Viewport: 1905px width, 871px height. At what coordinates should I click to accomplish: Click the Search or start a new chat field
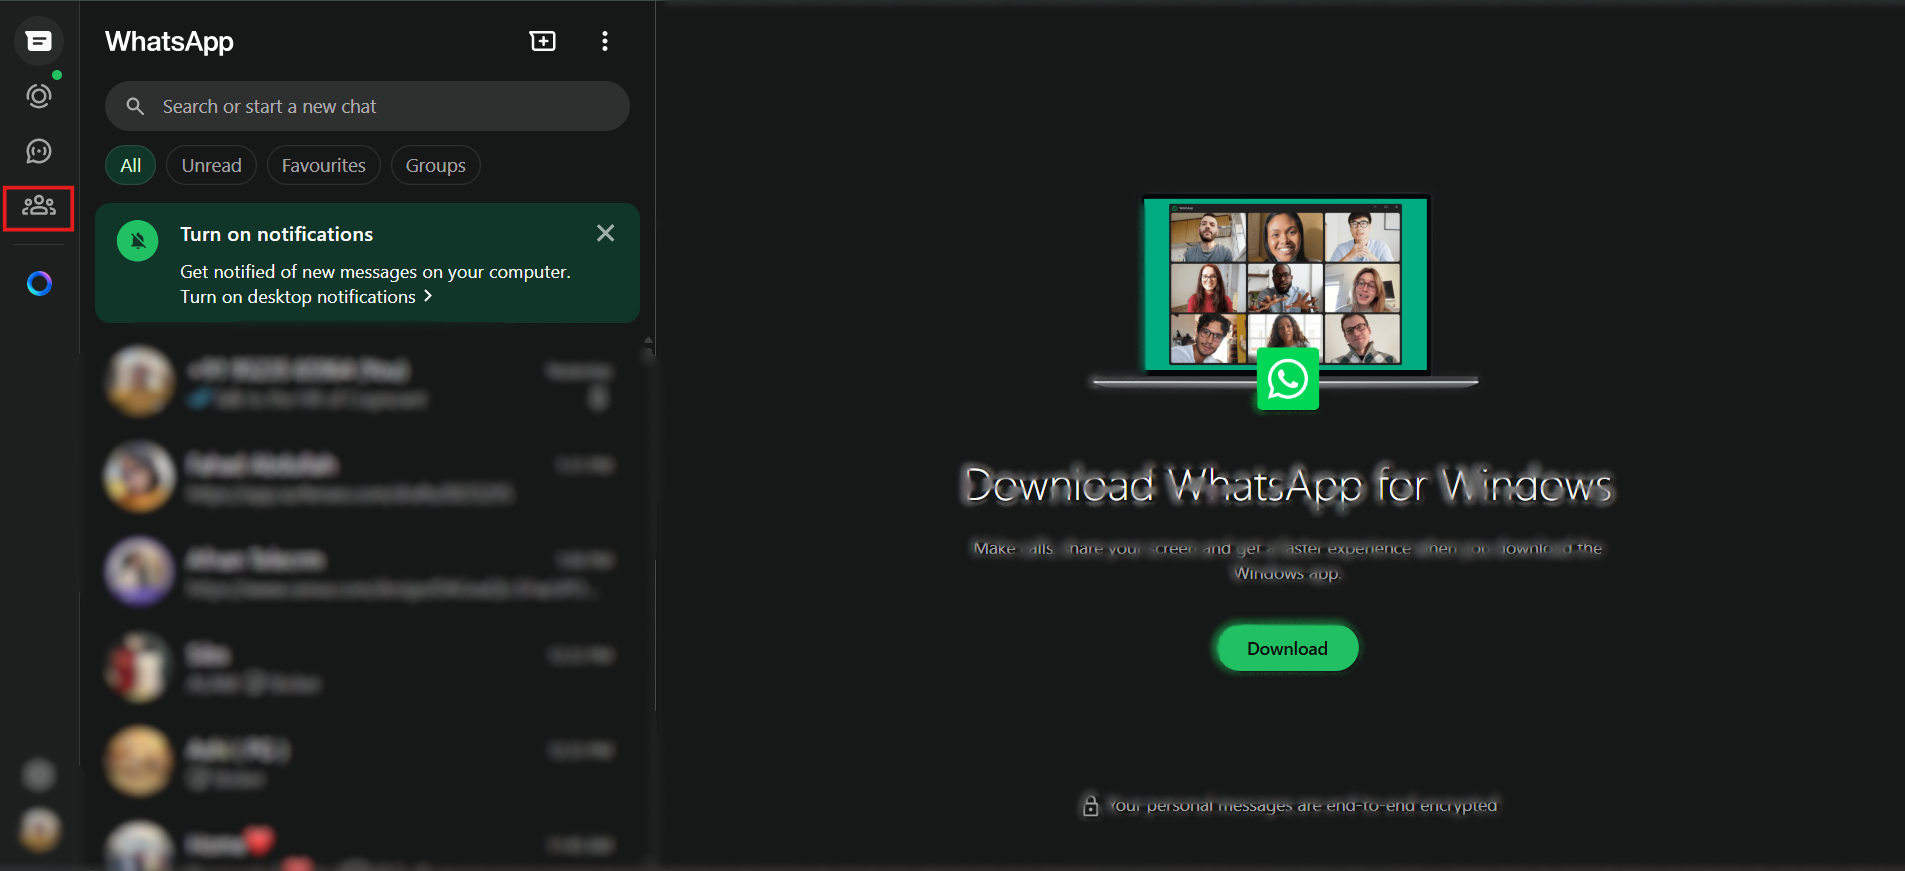[x=367, y=106]
